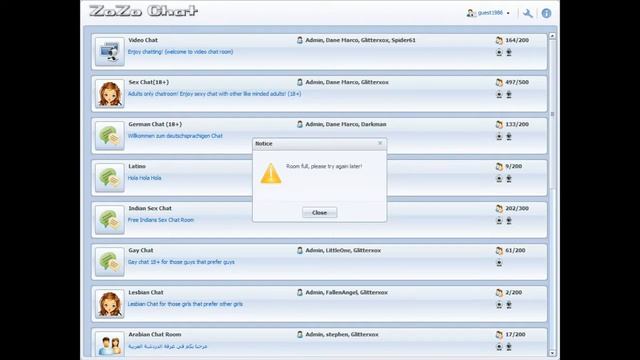The image size is (640, 360).
Task: Open the Sex Chat(18+) room title
Action: point(149,82)
